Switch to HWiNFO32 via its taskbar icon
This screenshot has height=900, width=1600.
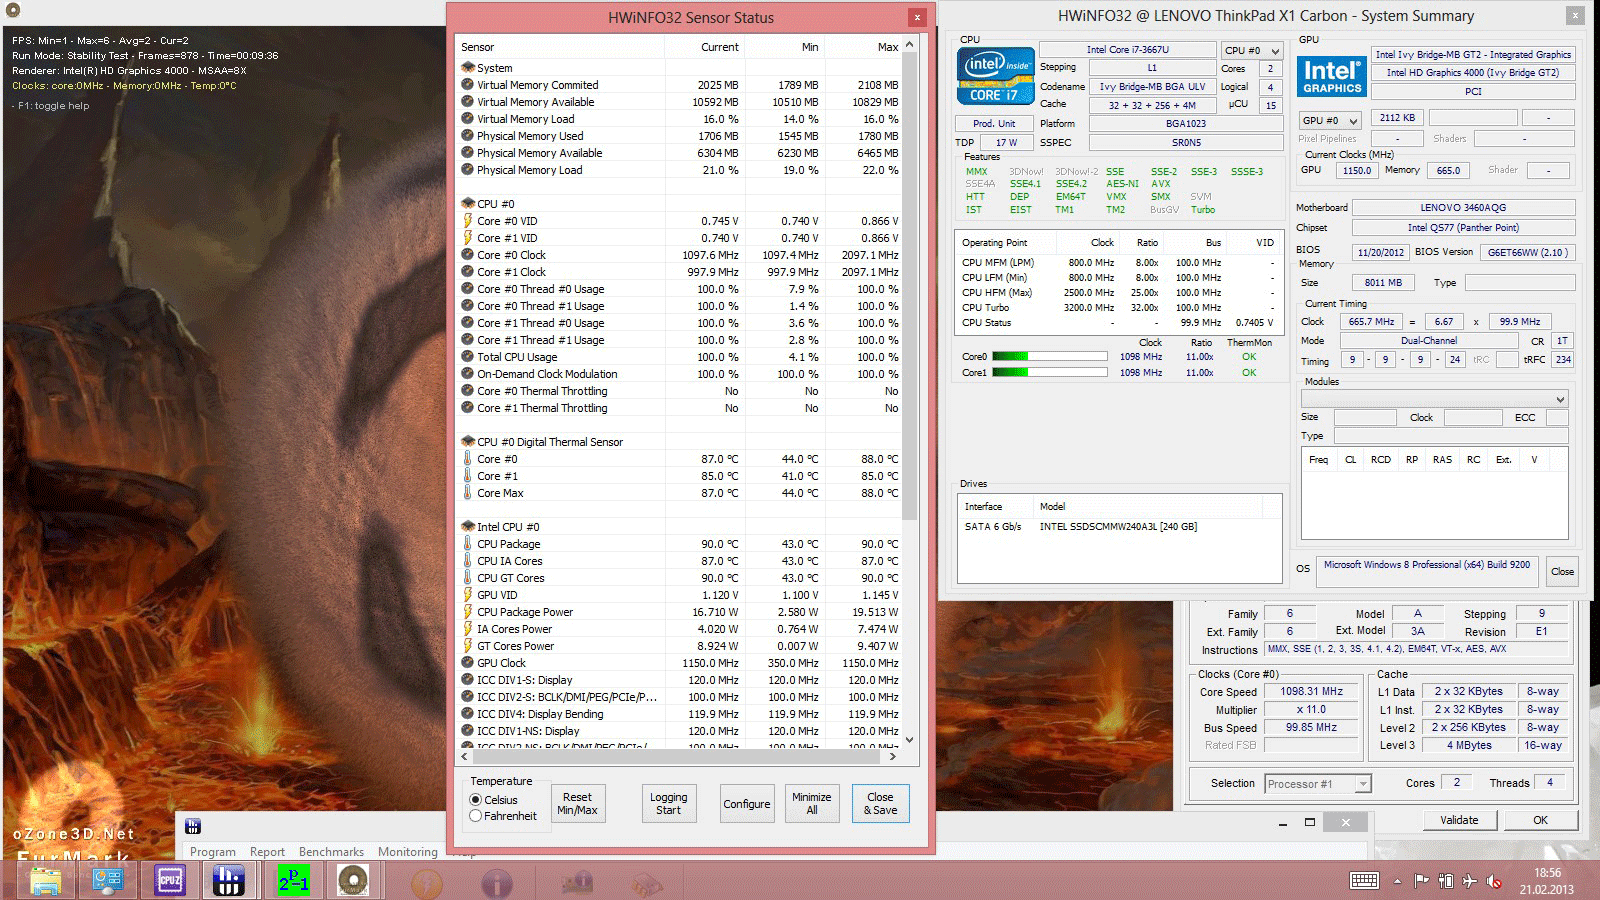229,881
